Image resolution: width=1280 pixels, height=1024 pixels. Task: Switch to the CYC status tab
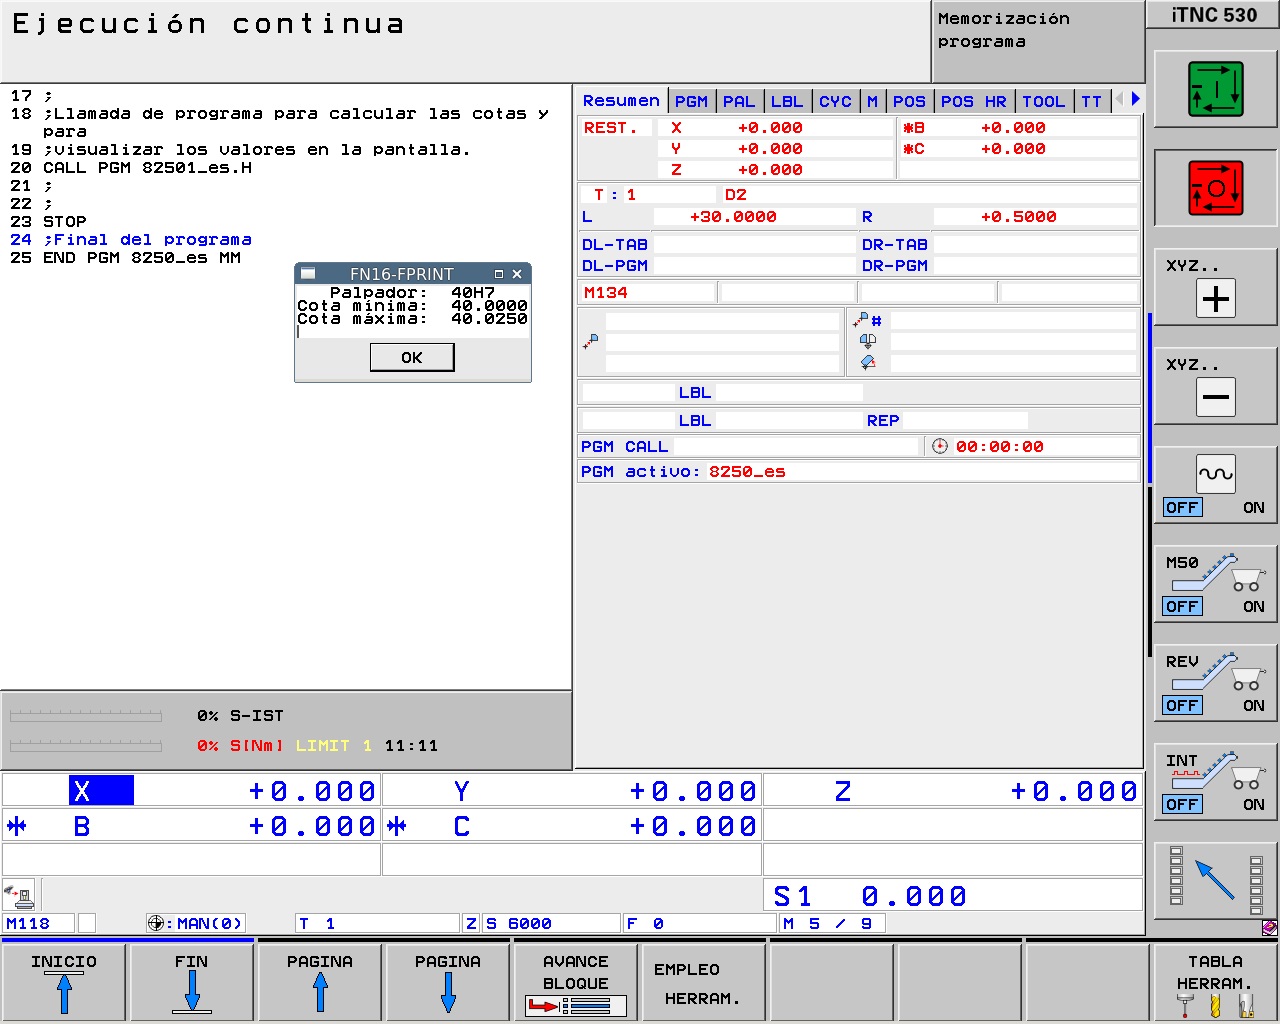835,101
